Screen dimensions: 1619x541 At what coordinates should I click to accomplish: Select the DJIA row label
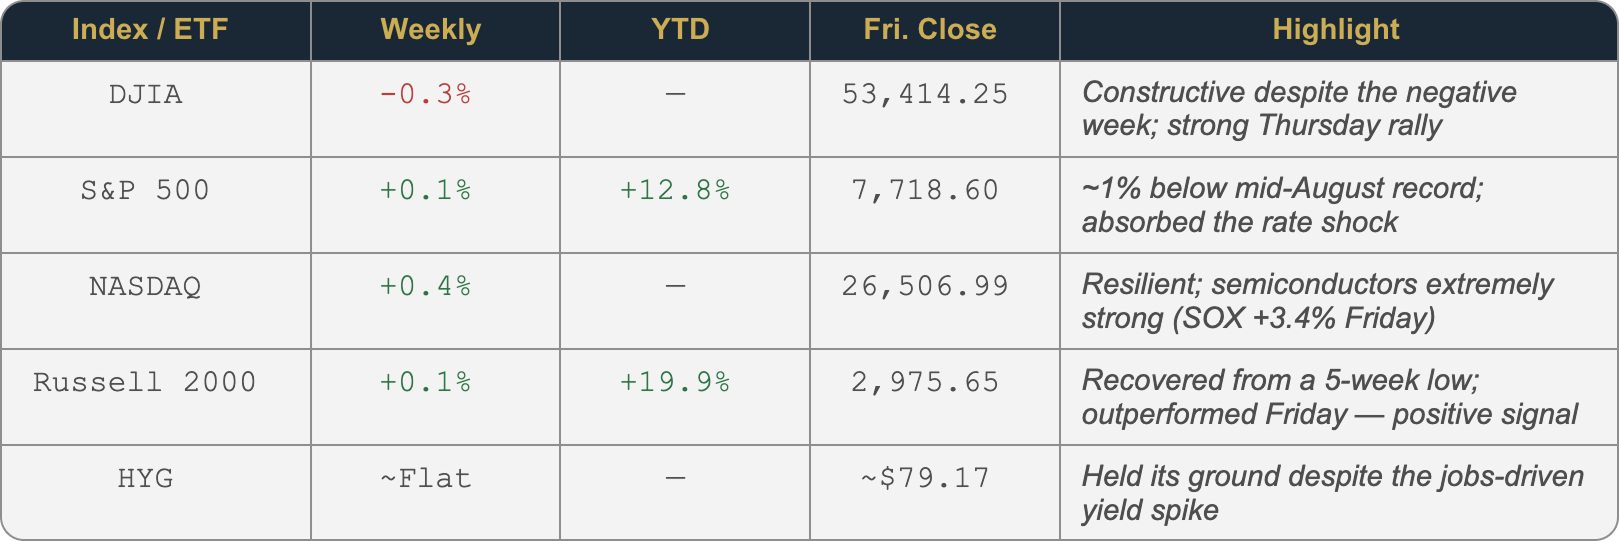pos(146,94)
